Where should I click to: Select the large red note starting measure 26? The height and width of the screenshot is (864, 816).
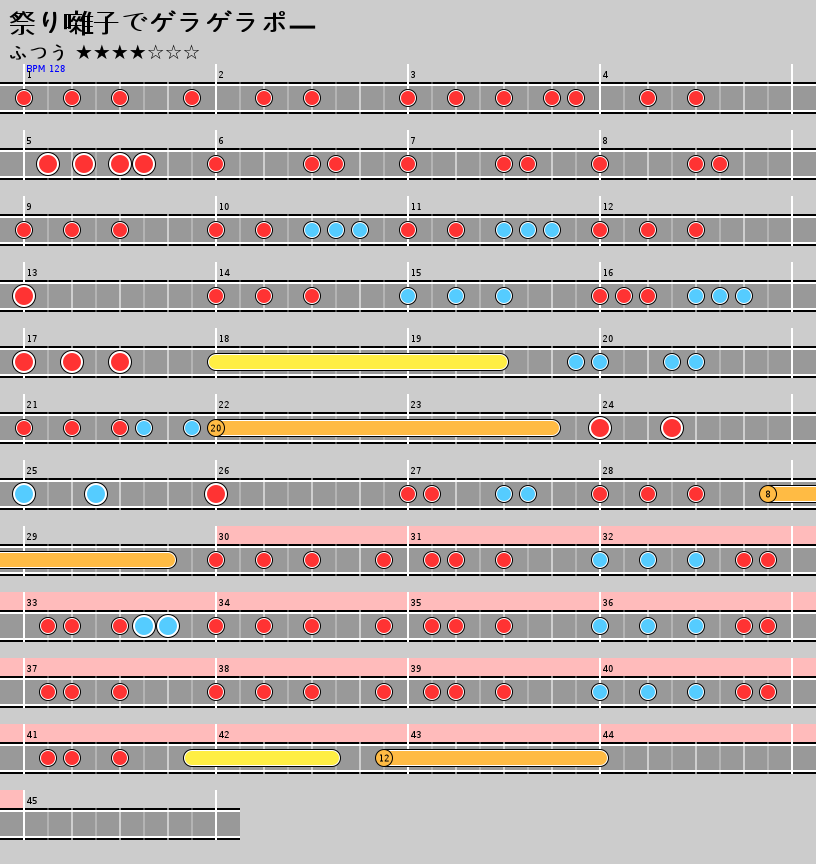point(216,494)
